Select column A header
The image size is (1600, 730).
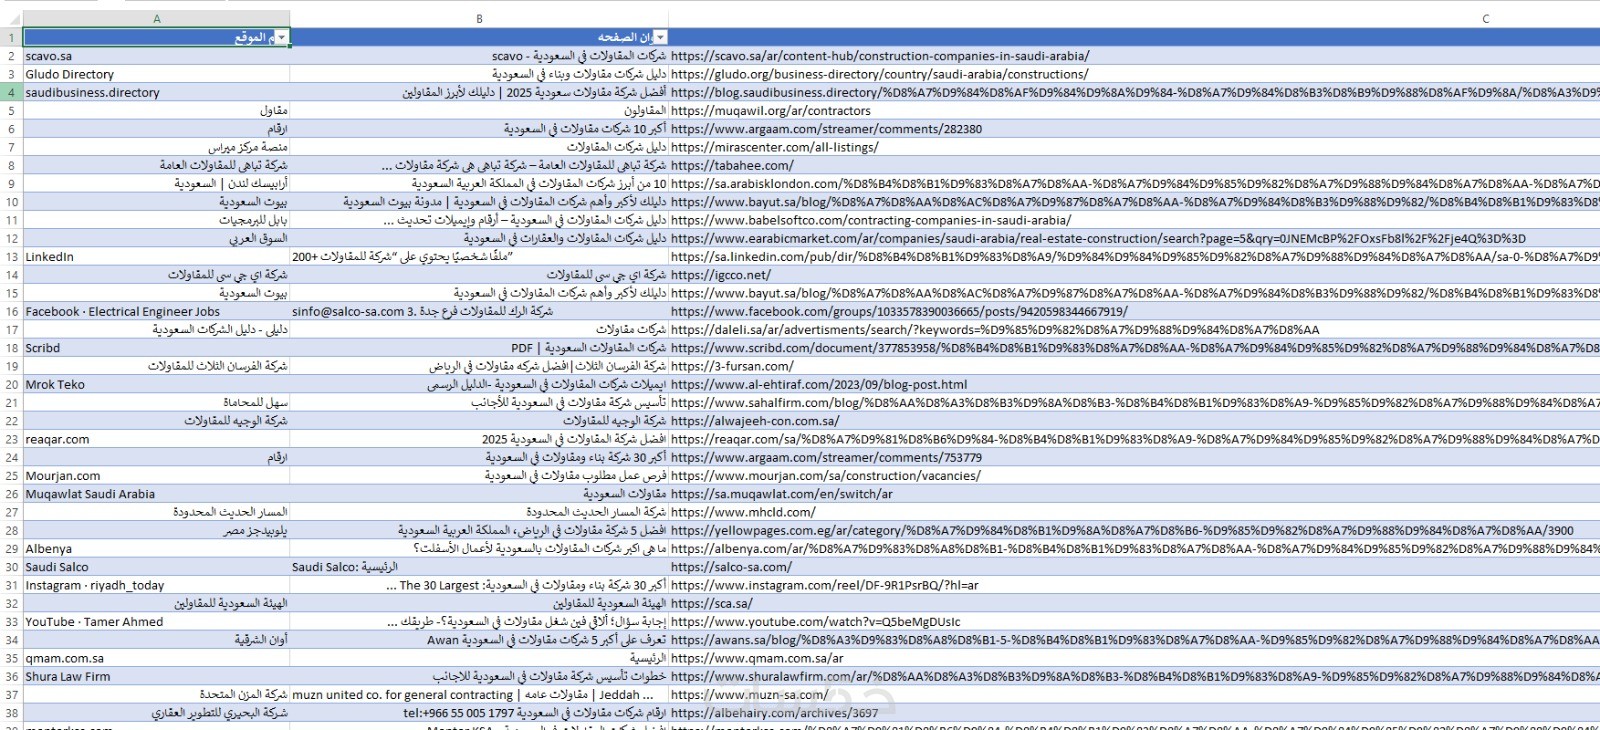[156, 19]
